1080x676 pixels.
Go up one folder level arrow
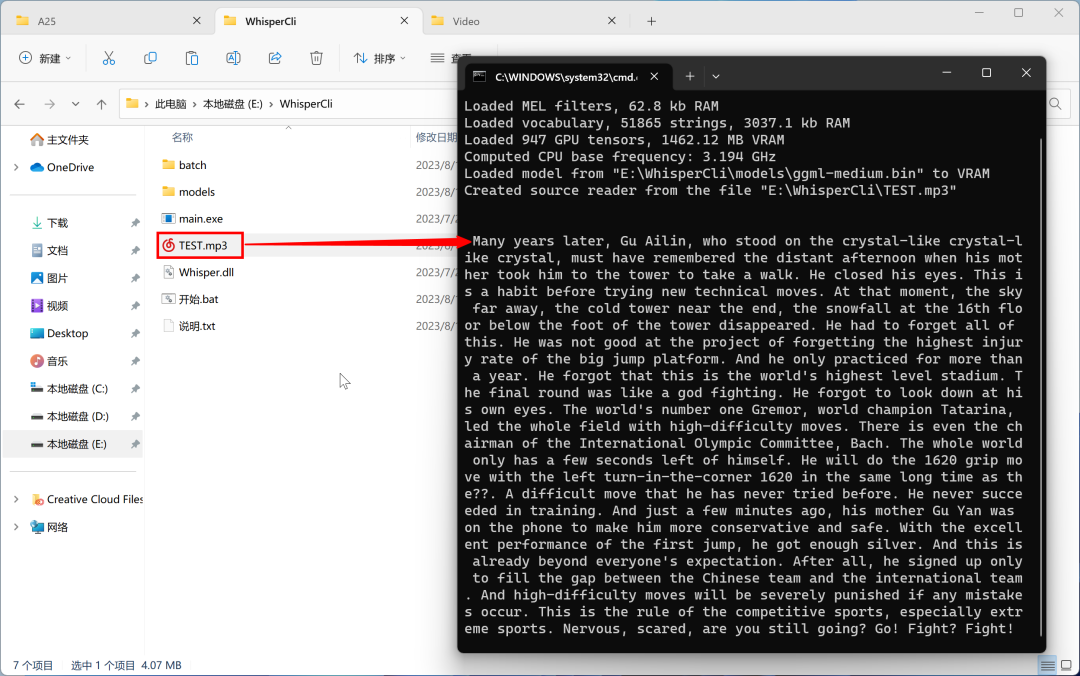tap(101, 104)
